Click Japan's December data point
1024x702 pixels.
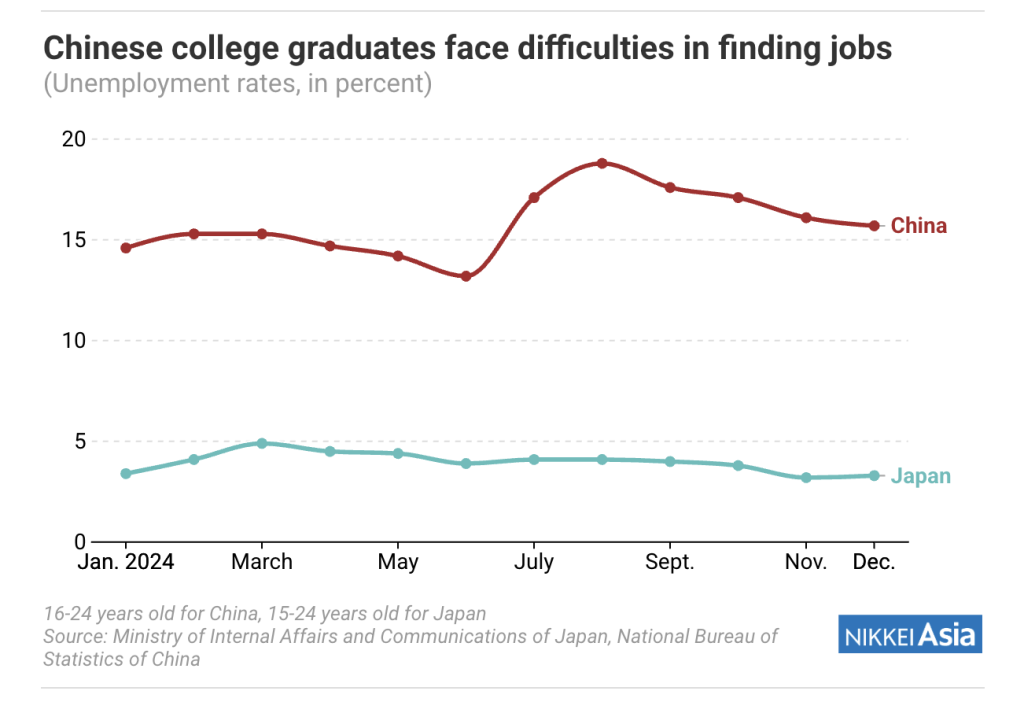(x=874, y=476)
